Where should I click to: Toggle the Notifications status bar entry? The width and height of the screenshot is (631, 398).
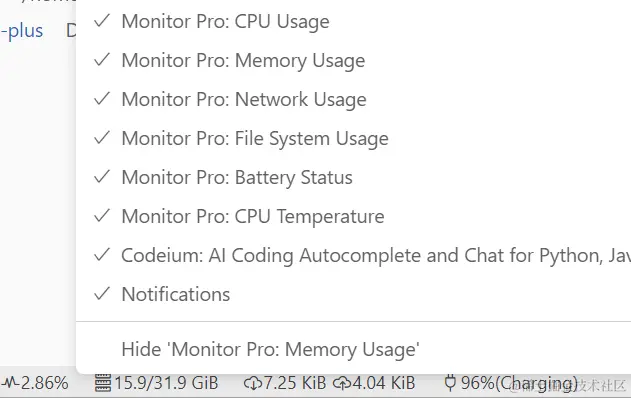tap(353, 295)
